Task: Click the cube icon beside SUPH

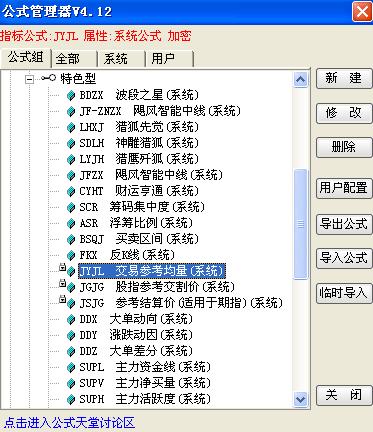Action: 71,400
